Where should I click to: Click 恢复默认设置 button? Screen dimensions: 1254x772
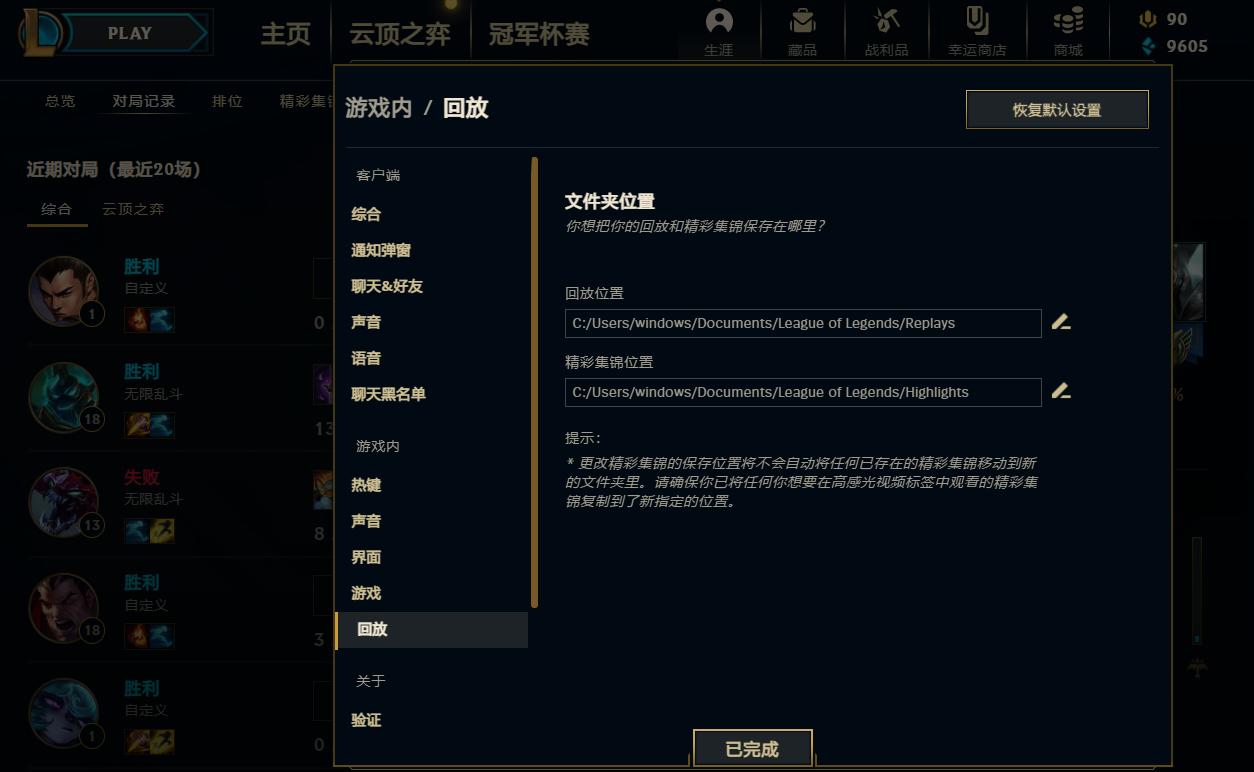click(1057, 110)
